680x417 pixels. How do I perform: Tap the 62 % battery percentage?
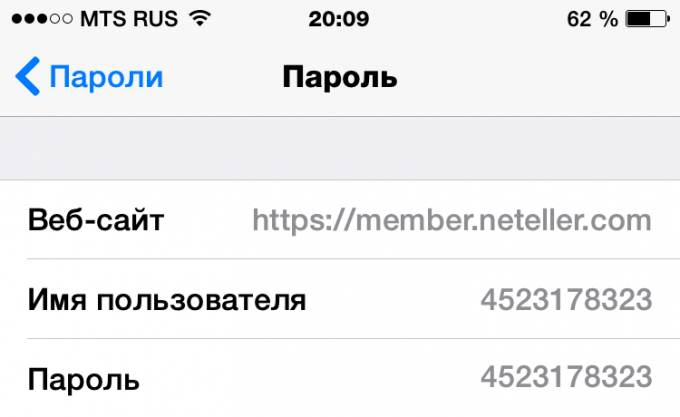[x=592, y=19]
